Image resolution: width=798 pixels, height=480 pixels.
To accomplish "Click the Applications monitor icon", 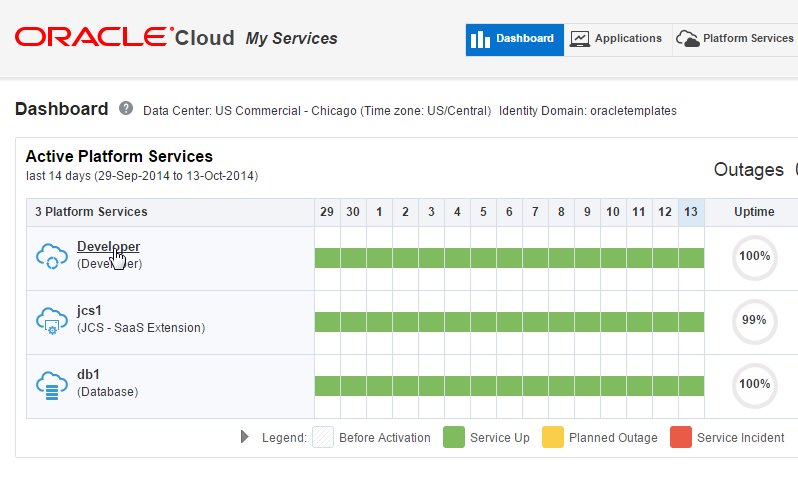I will click(x=580, y=39).
